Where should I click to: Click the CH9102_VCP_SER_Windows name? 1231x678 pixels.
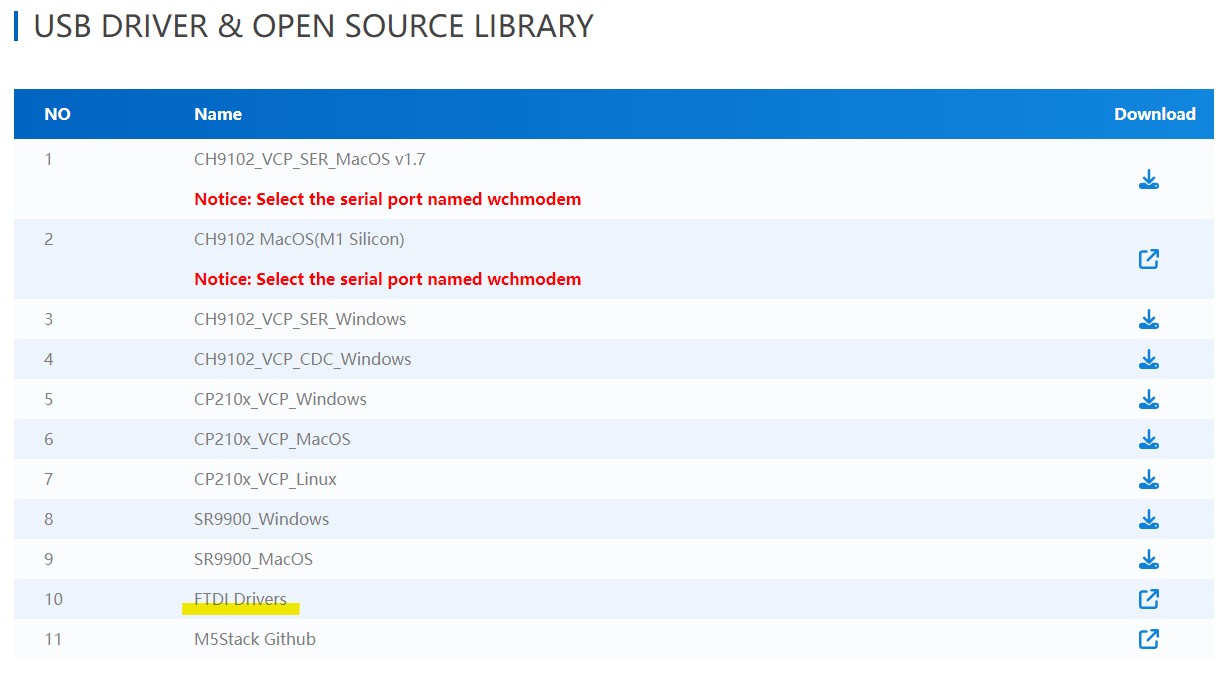point(300,319)
